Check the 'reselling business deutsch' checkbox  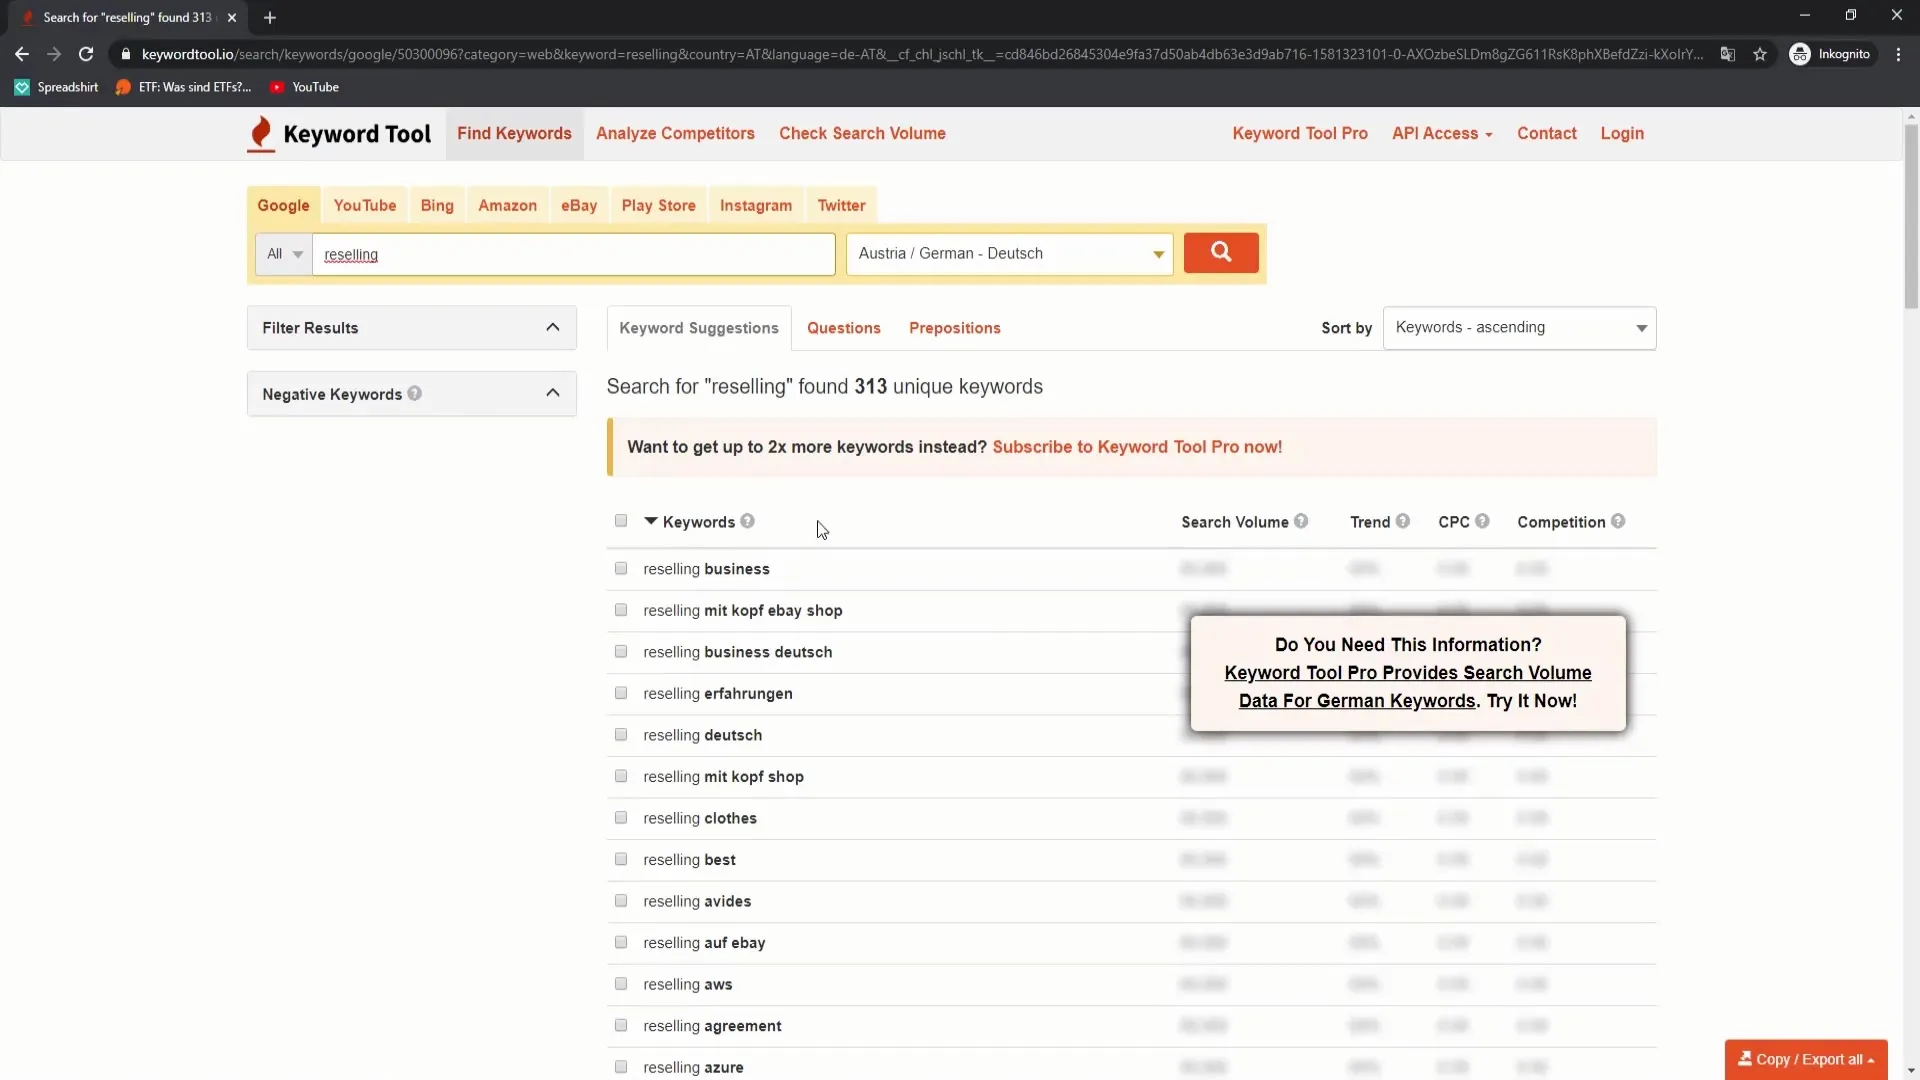click(621, 651)
